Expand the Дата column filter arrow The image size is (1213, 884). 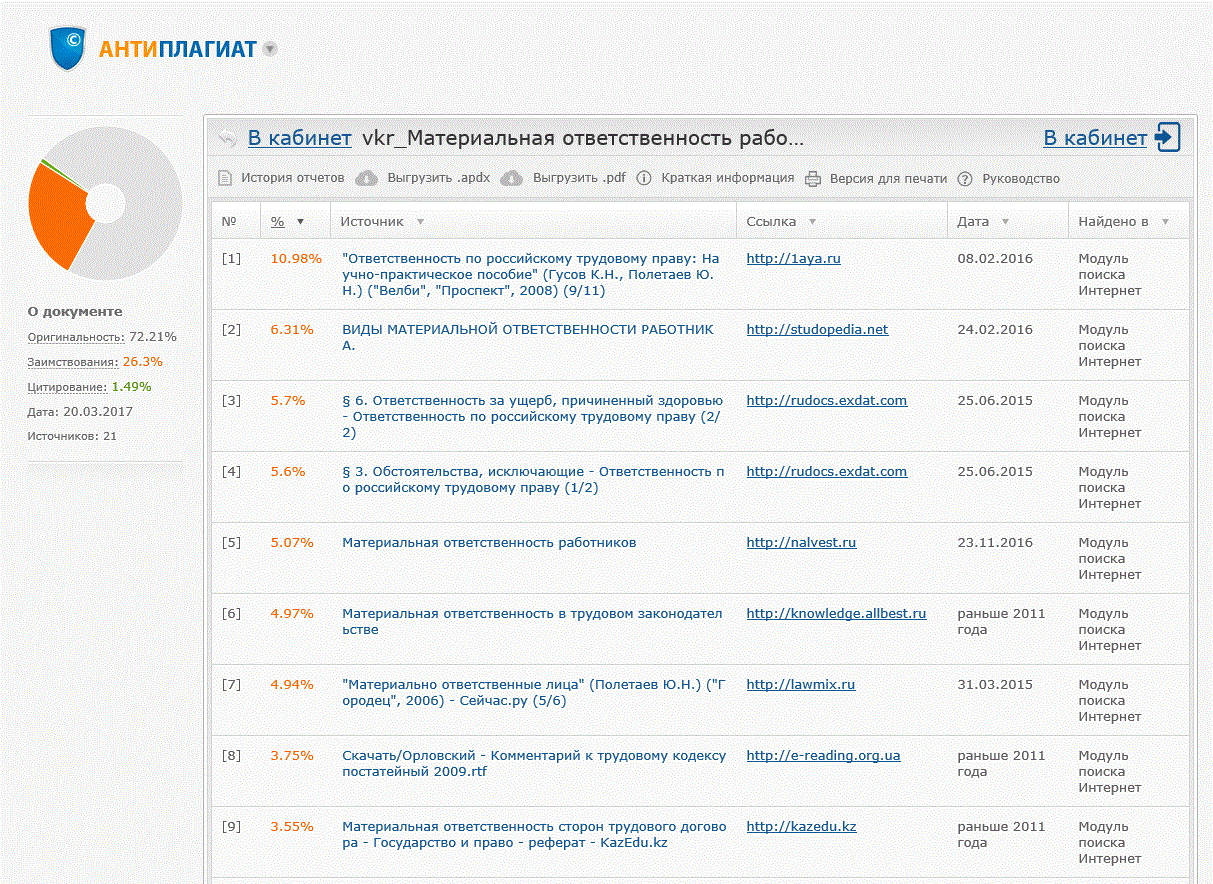pos(1005,222)
